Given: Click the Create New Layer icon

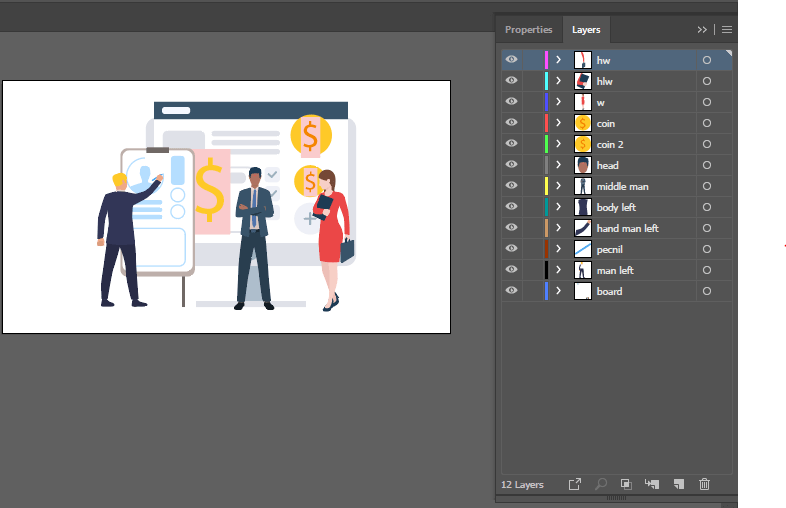Looking at the screenshot, I should (x=678, y=484).
